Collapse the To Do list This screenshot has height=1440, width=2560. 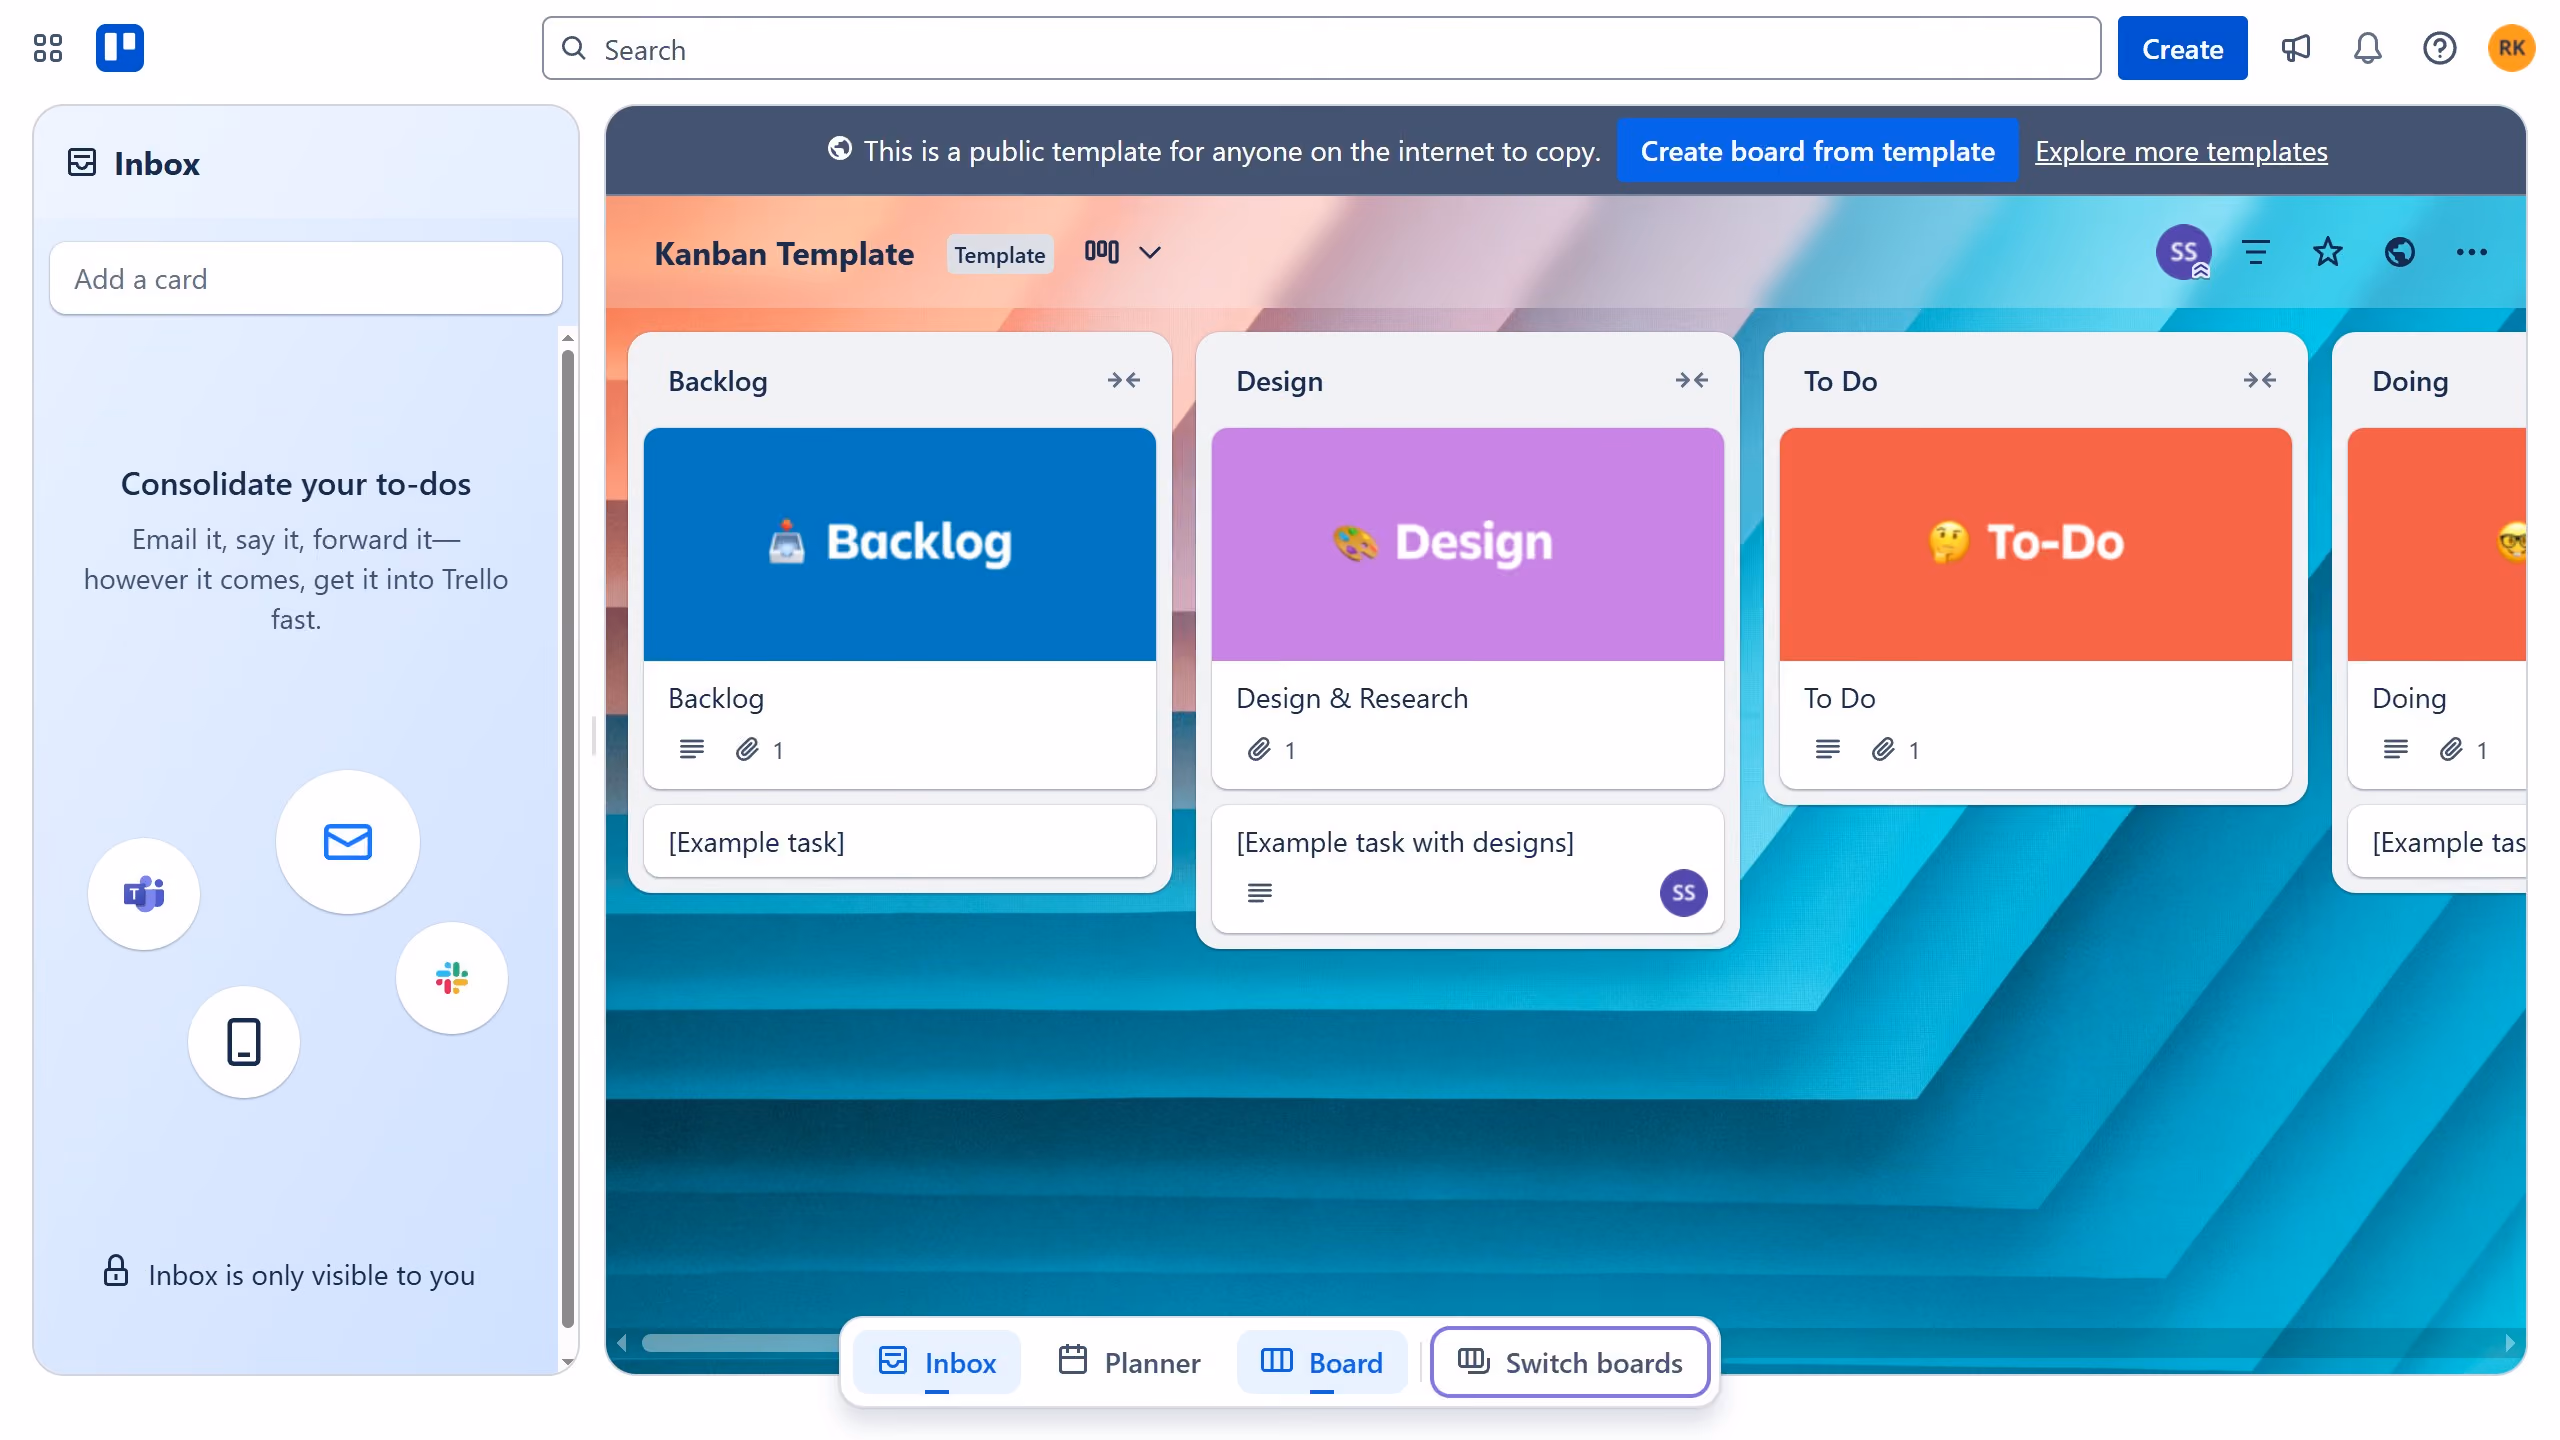tap(2260, 380)
